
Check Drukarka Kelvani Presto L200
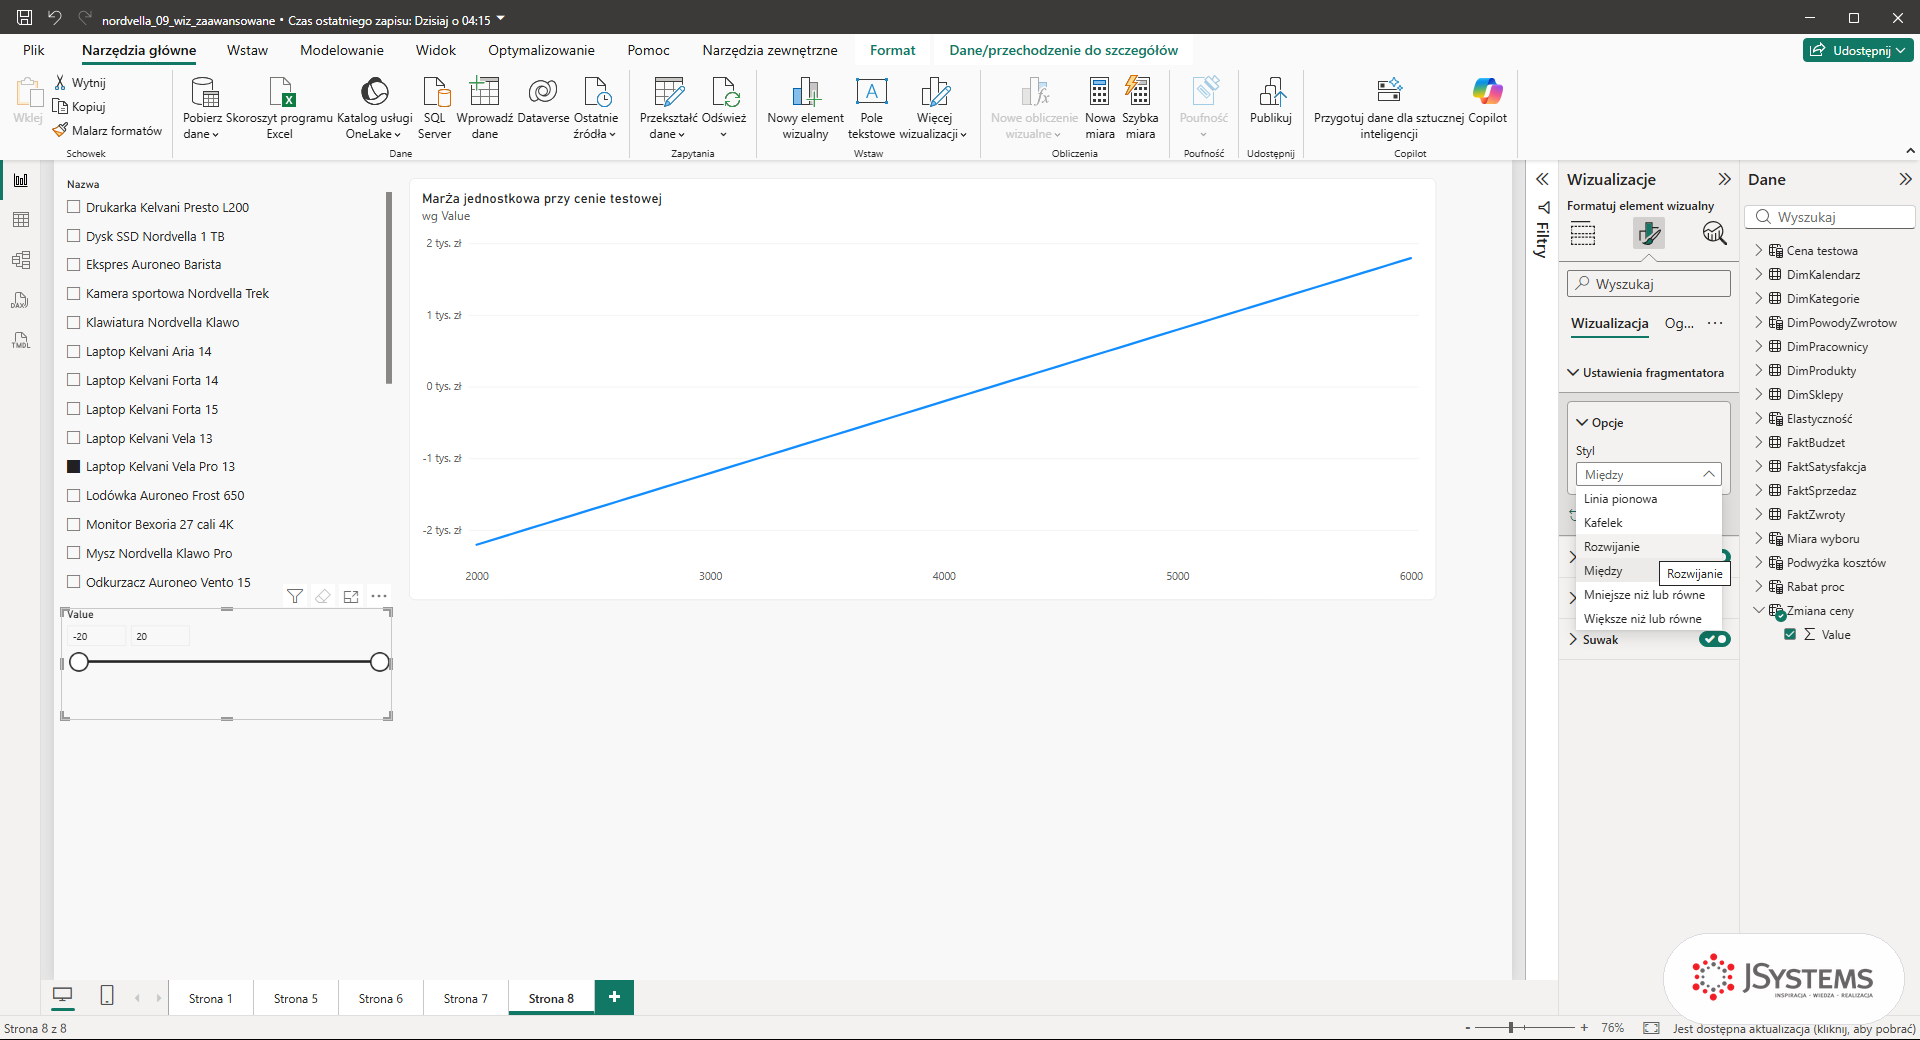coord(73,207)
